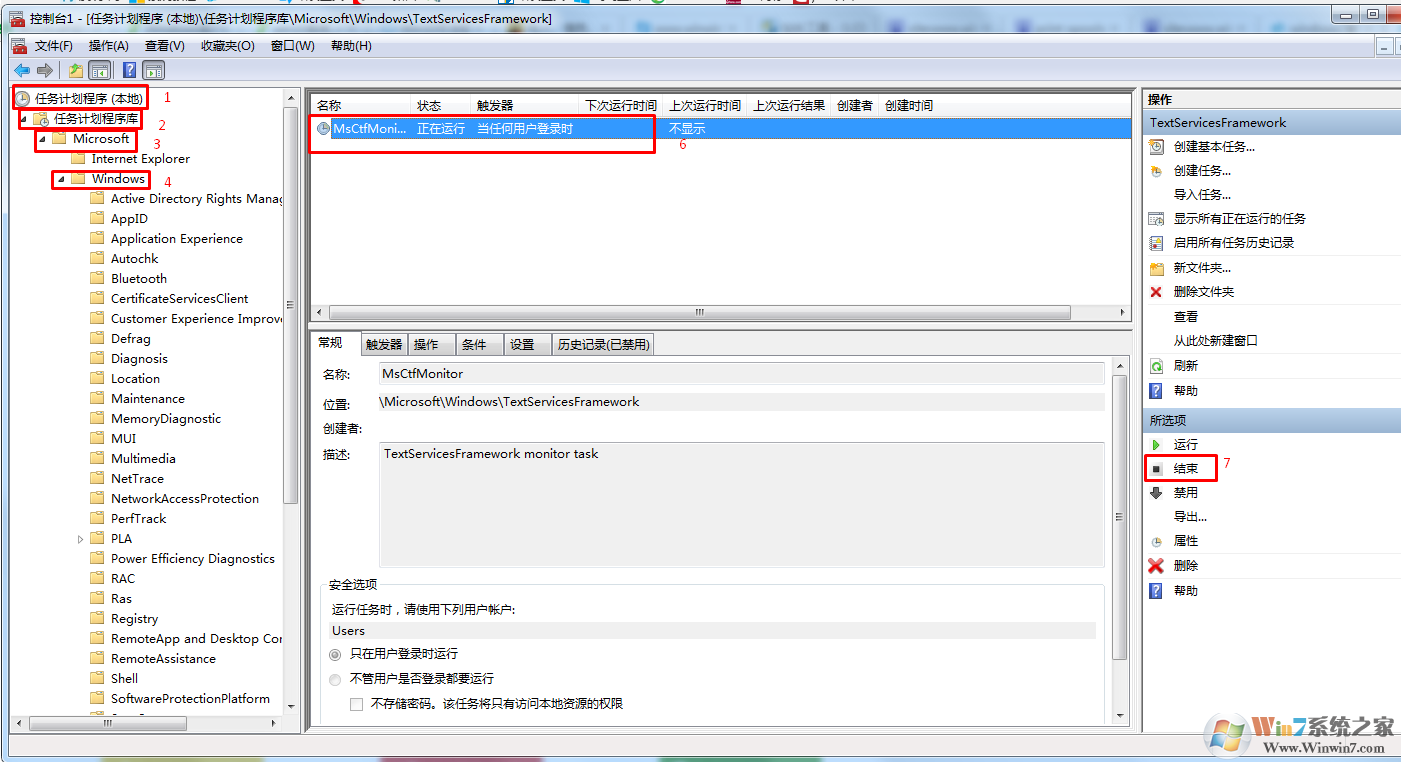Switch to the 触发器 tab
This screenshot has width=1401, height=762.
click(x=383, y=344)
